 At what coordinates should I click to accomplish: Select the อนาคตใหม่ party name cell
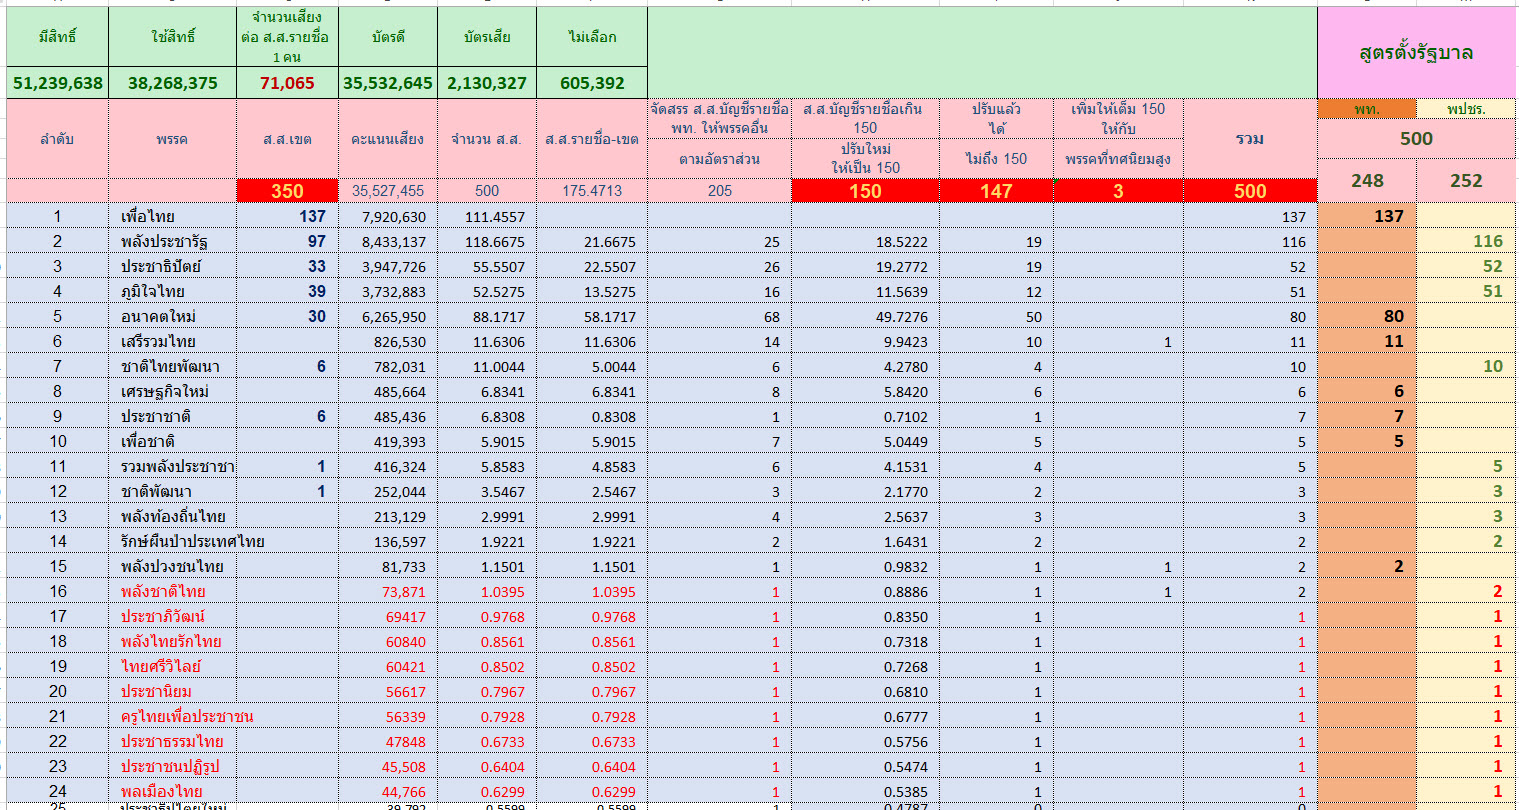pyautogui.click(x=172, y=316)
